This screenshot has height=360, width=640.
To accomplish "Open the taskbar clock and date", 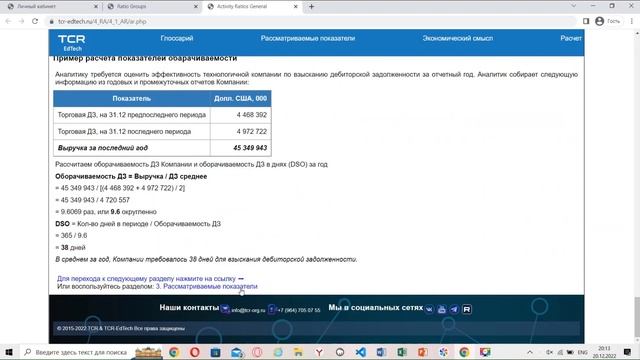I will pyautogui.click(x=604, y=352).
